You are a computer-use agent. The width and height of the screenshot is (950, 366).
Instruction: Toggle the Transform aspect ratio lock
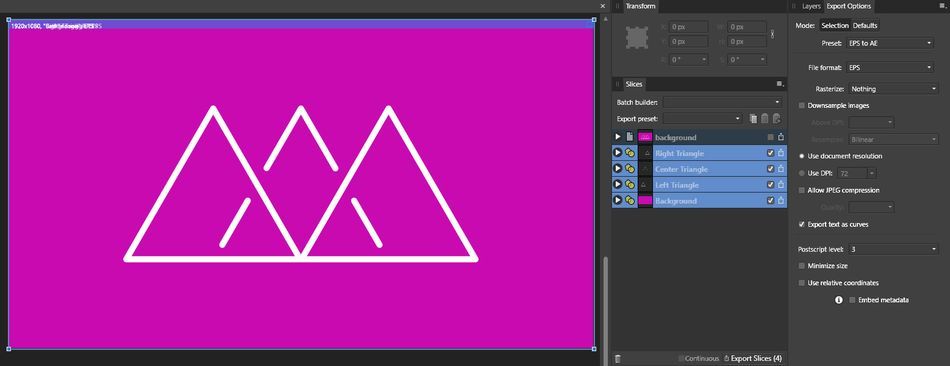(772, 35)
